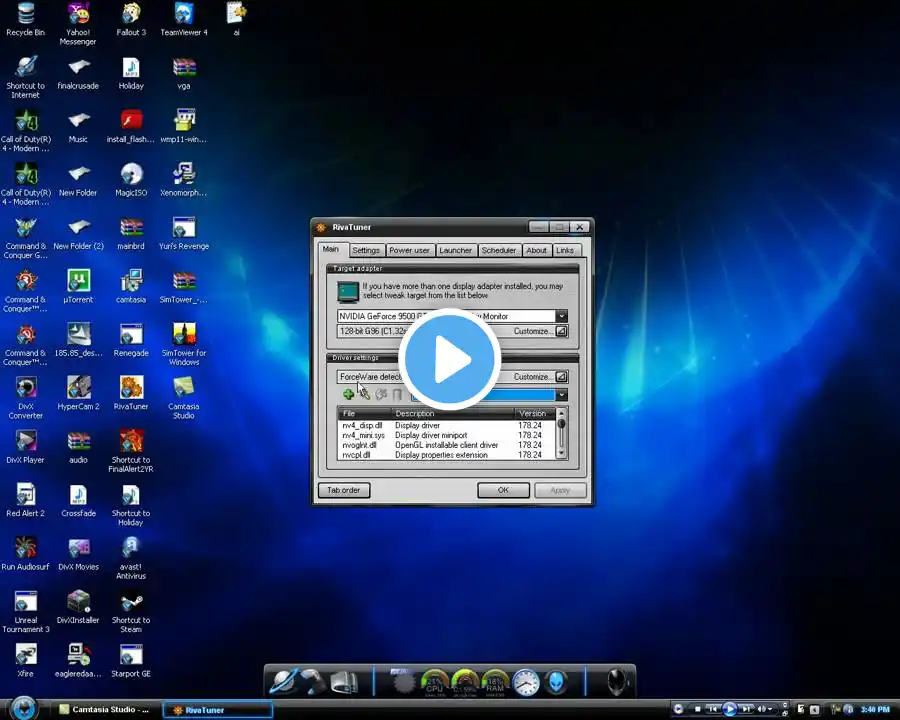Click the Recycle Bin desktop icon
Viewport: 900px width, 720px height.
click(x=25, y=20)
